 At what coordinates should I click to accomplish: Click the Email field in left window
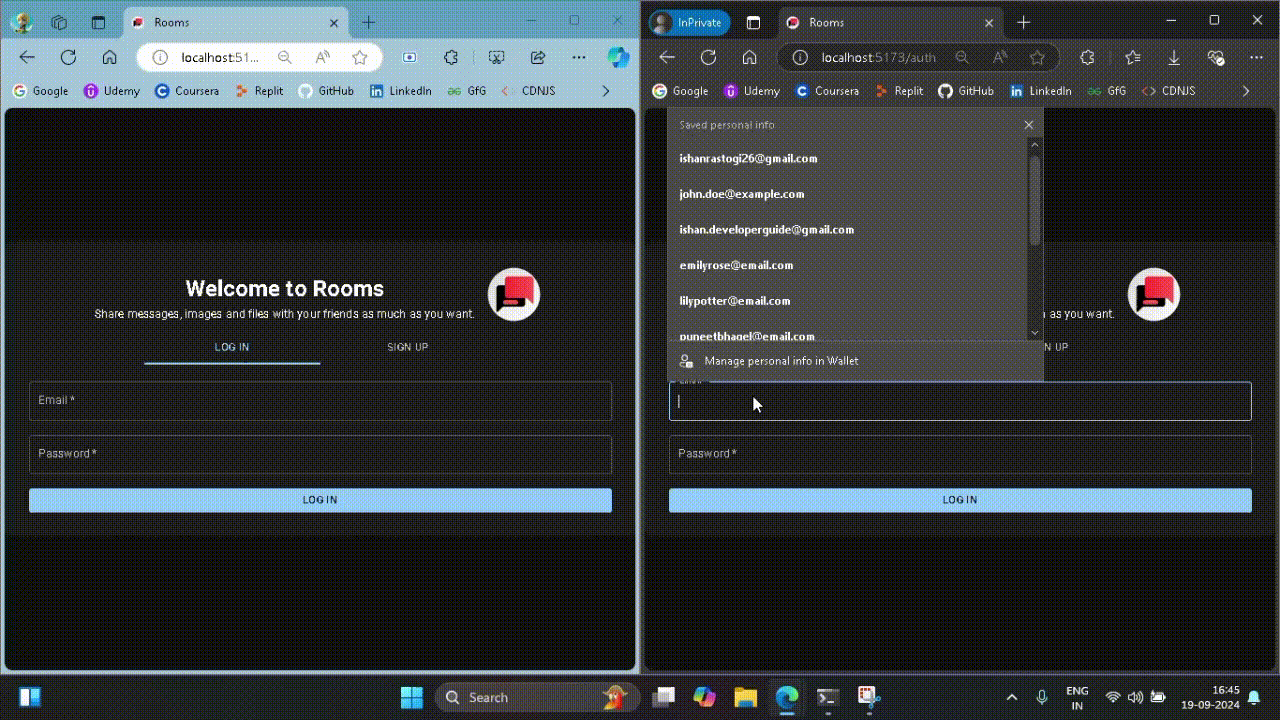[320, 400]
